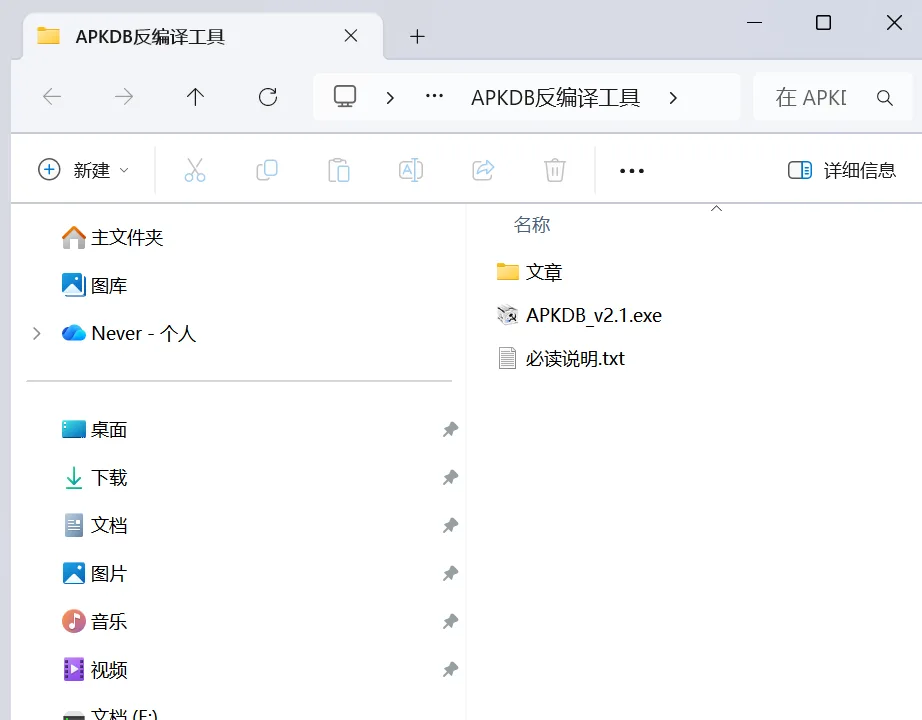Sort by the 名称 column header
922x720 pixels.
tap(532, 225)
